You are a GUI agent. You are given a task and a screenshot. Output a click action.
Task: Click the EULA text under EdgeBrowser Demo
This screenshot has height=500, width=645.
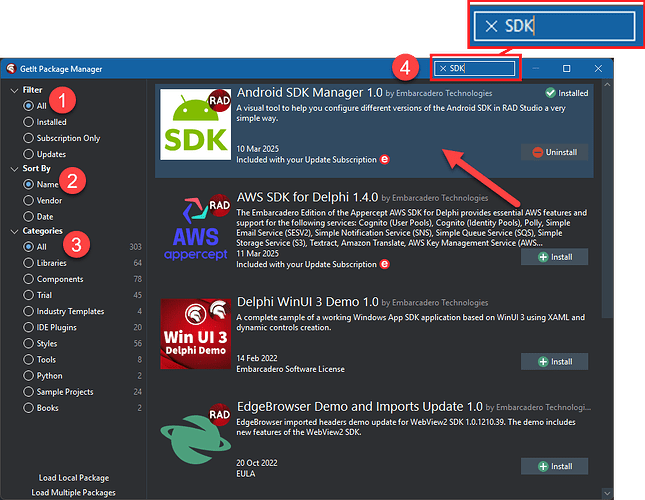[x=246, y=474]
